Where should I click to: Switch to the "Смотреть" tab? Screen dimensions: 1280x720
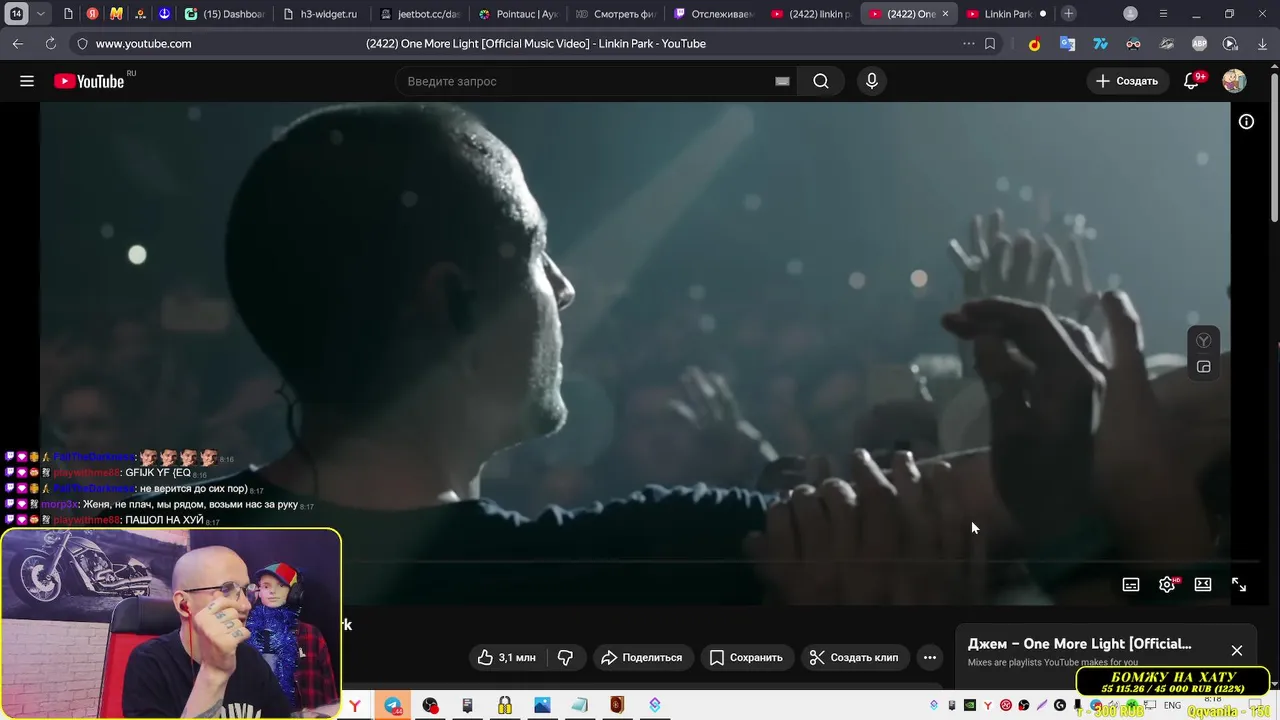pos(615,14)
